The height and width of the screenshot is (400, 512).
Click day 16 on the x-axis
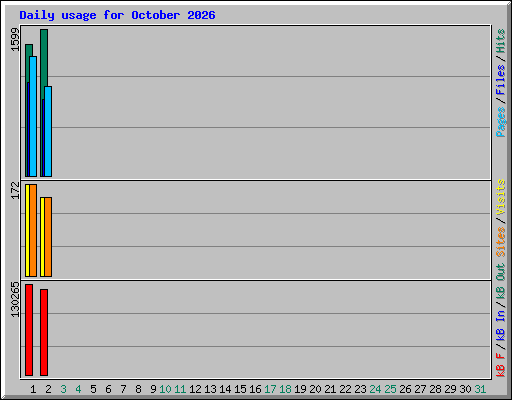coord(255,389)
